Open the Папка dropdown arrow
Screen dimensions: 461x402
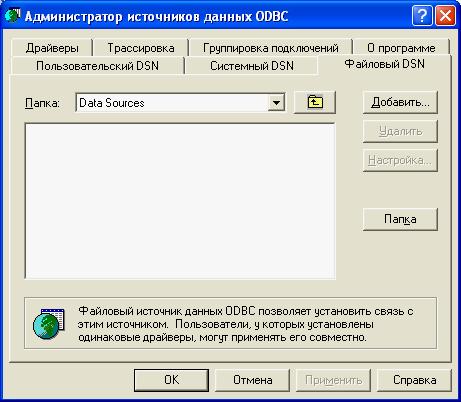(276, 103)
